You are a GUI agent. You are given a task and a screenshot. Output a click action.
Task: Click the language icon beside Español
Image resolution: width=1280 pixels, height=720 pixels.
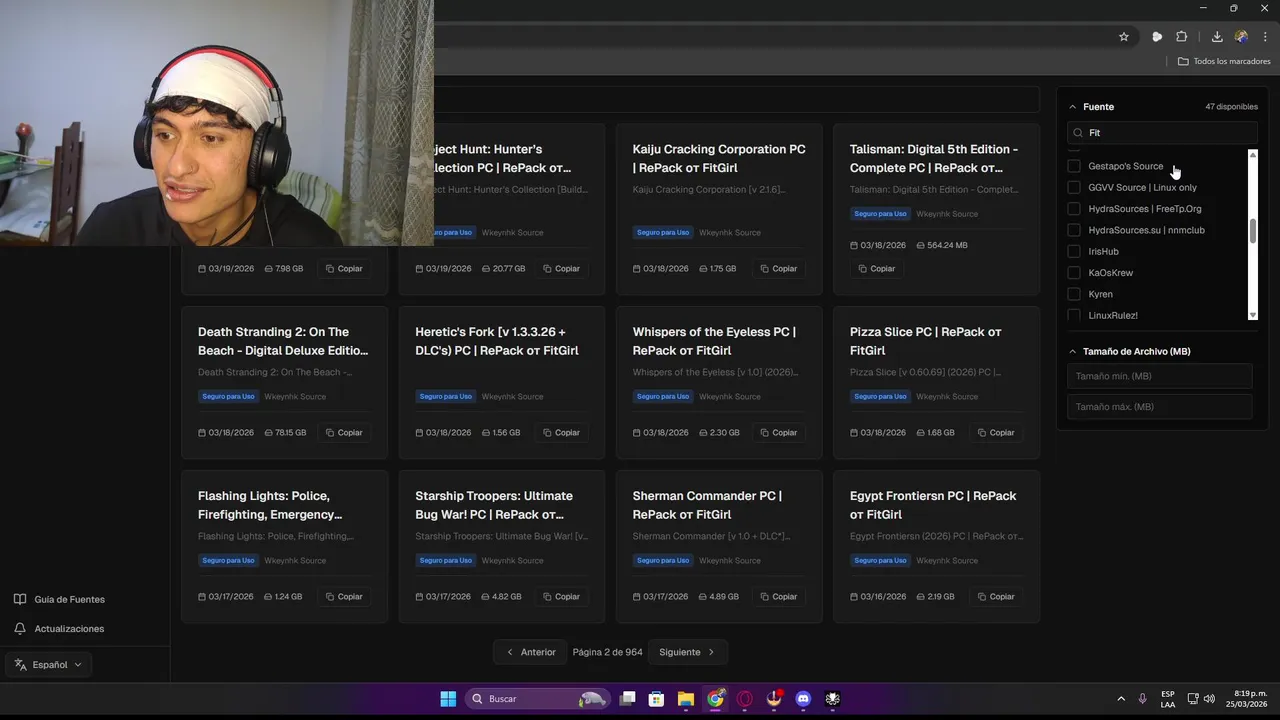(21, 665)
